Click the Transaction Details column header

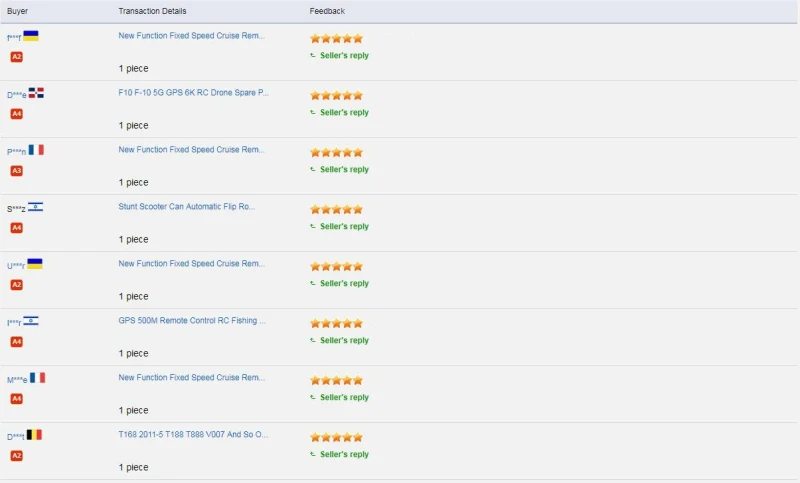[x=153, y=11]
